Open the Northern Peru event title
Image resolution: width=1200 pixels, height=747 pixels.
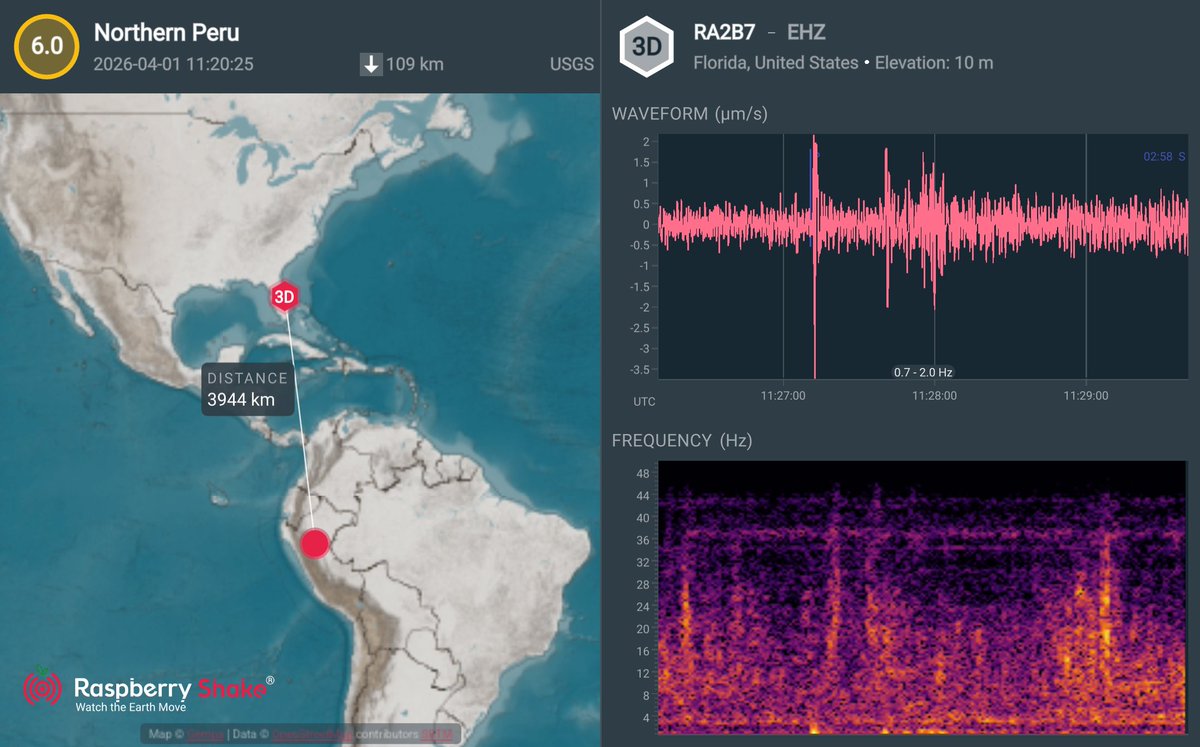pos(167,32)
